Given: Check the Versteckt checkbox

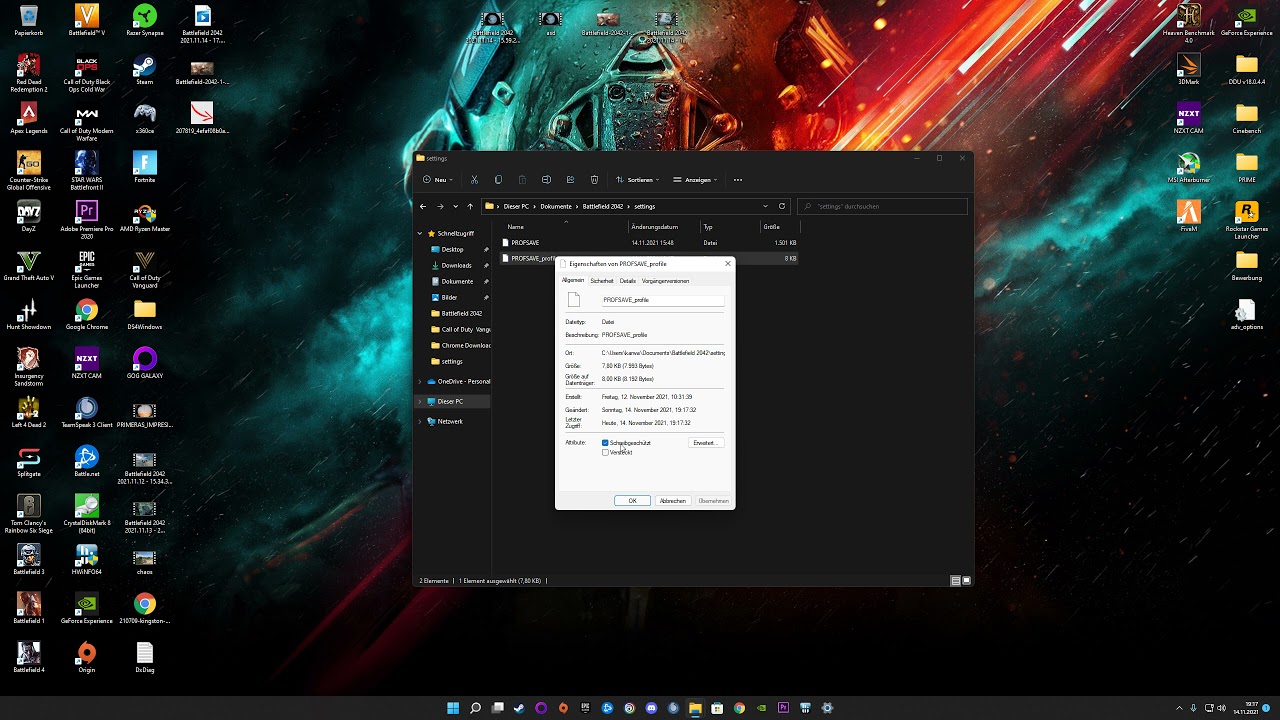Looking at the screenshot, I should (605, 452).
